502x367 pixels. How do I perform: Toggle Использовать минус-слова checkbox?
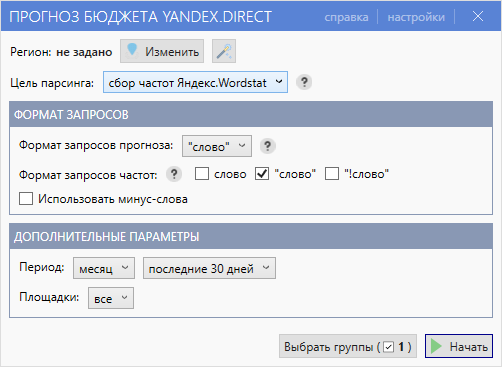coord(26,198)
